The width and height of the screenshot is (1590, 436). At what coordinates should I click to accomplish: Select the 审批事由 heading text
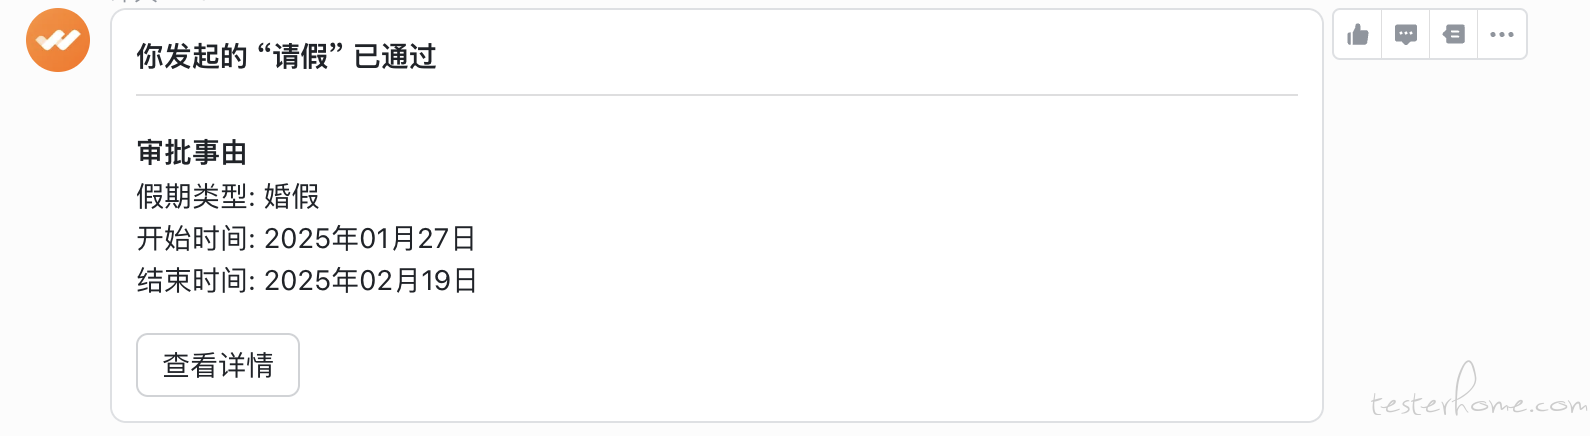tap(192, 153)
